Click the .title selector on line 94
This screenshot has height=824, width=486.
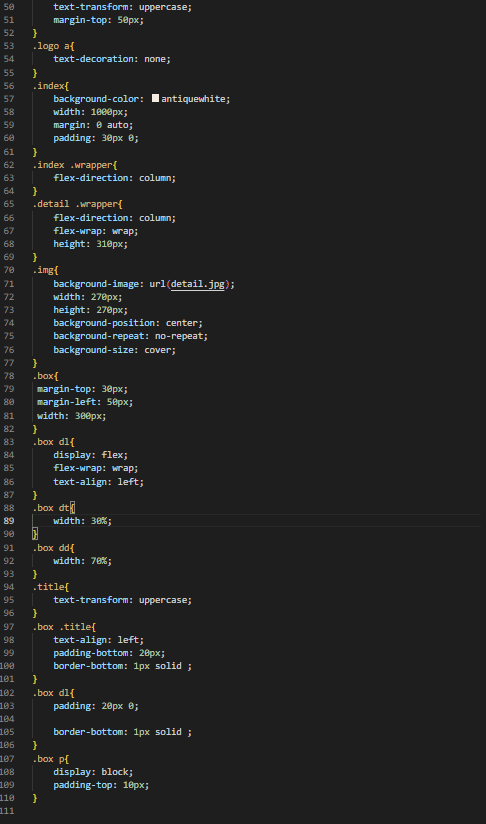click(x=50, y=586)
